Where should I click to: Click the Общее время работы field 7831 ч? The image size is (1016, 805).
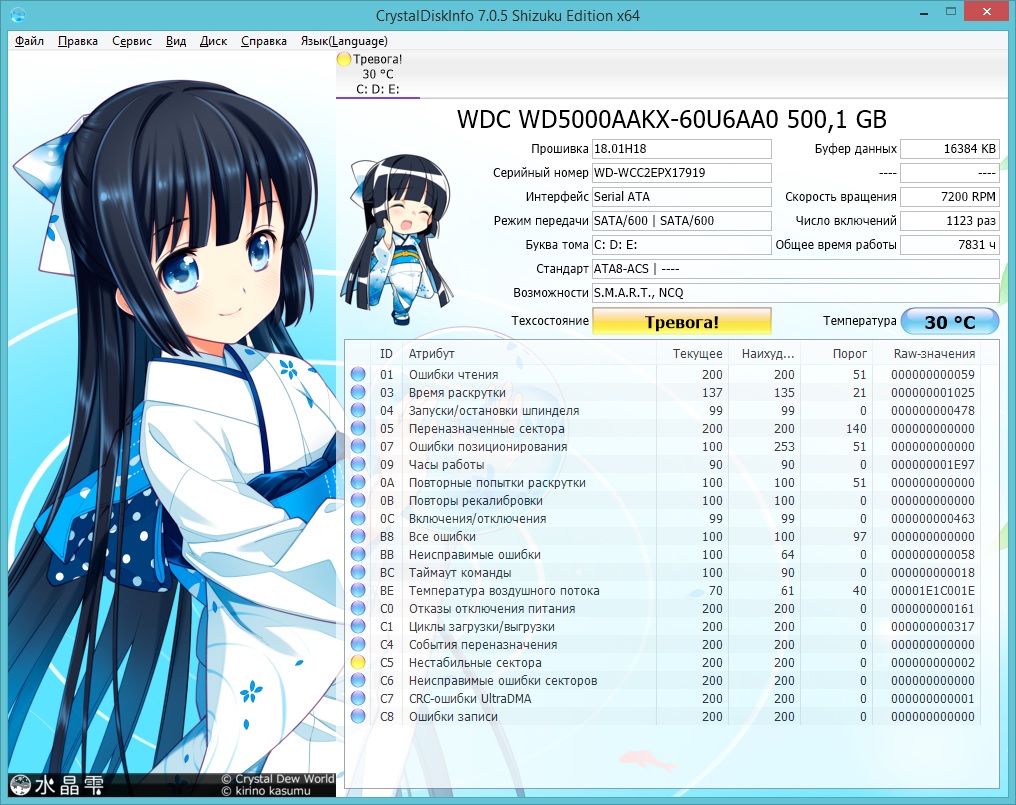pos(950,244)
